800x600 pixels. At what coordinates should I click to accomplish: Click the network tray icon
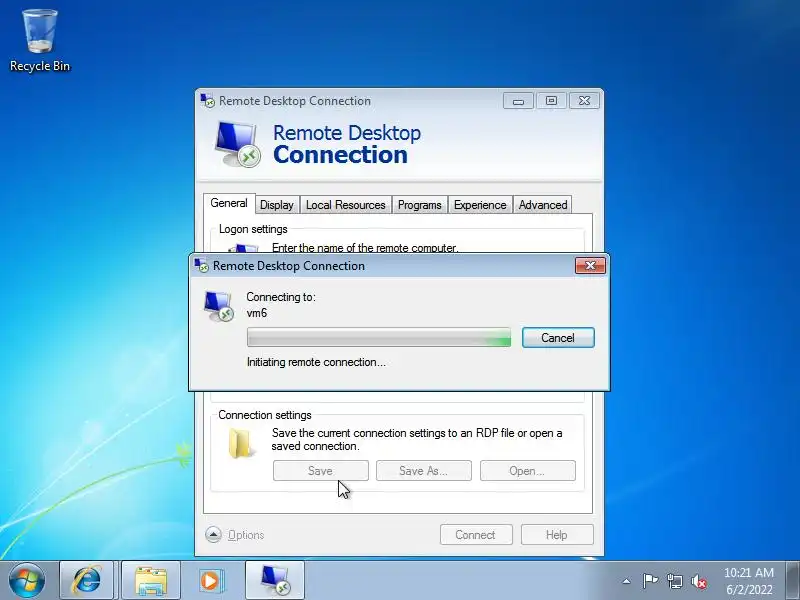pos(674,581)
